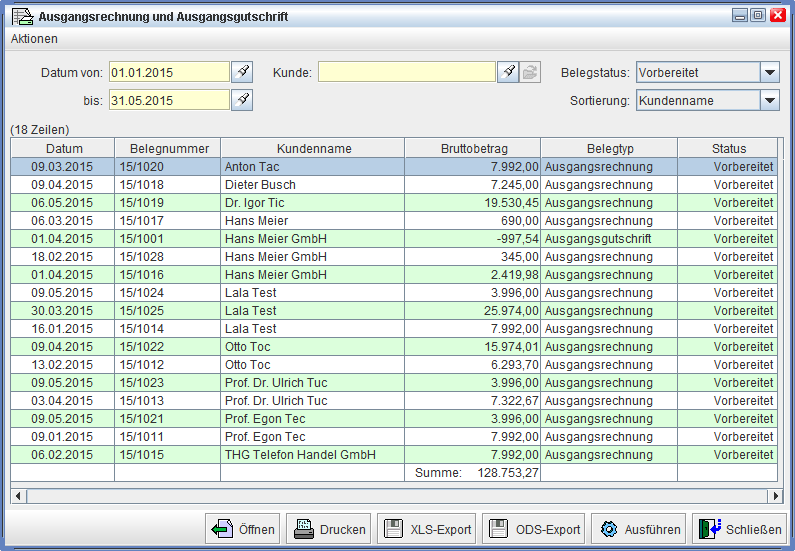795x551 pixels.
Task: Click the date picker icon beside 'Datum von'
Action: tap(242, 72)
